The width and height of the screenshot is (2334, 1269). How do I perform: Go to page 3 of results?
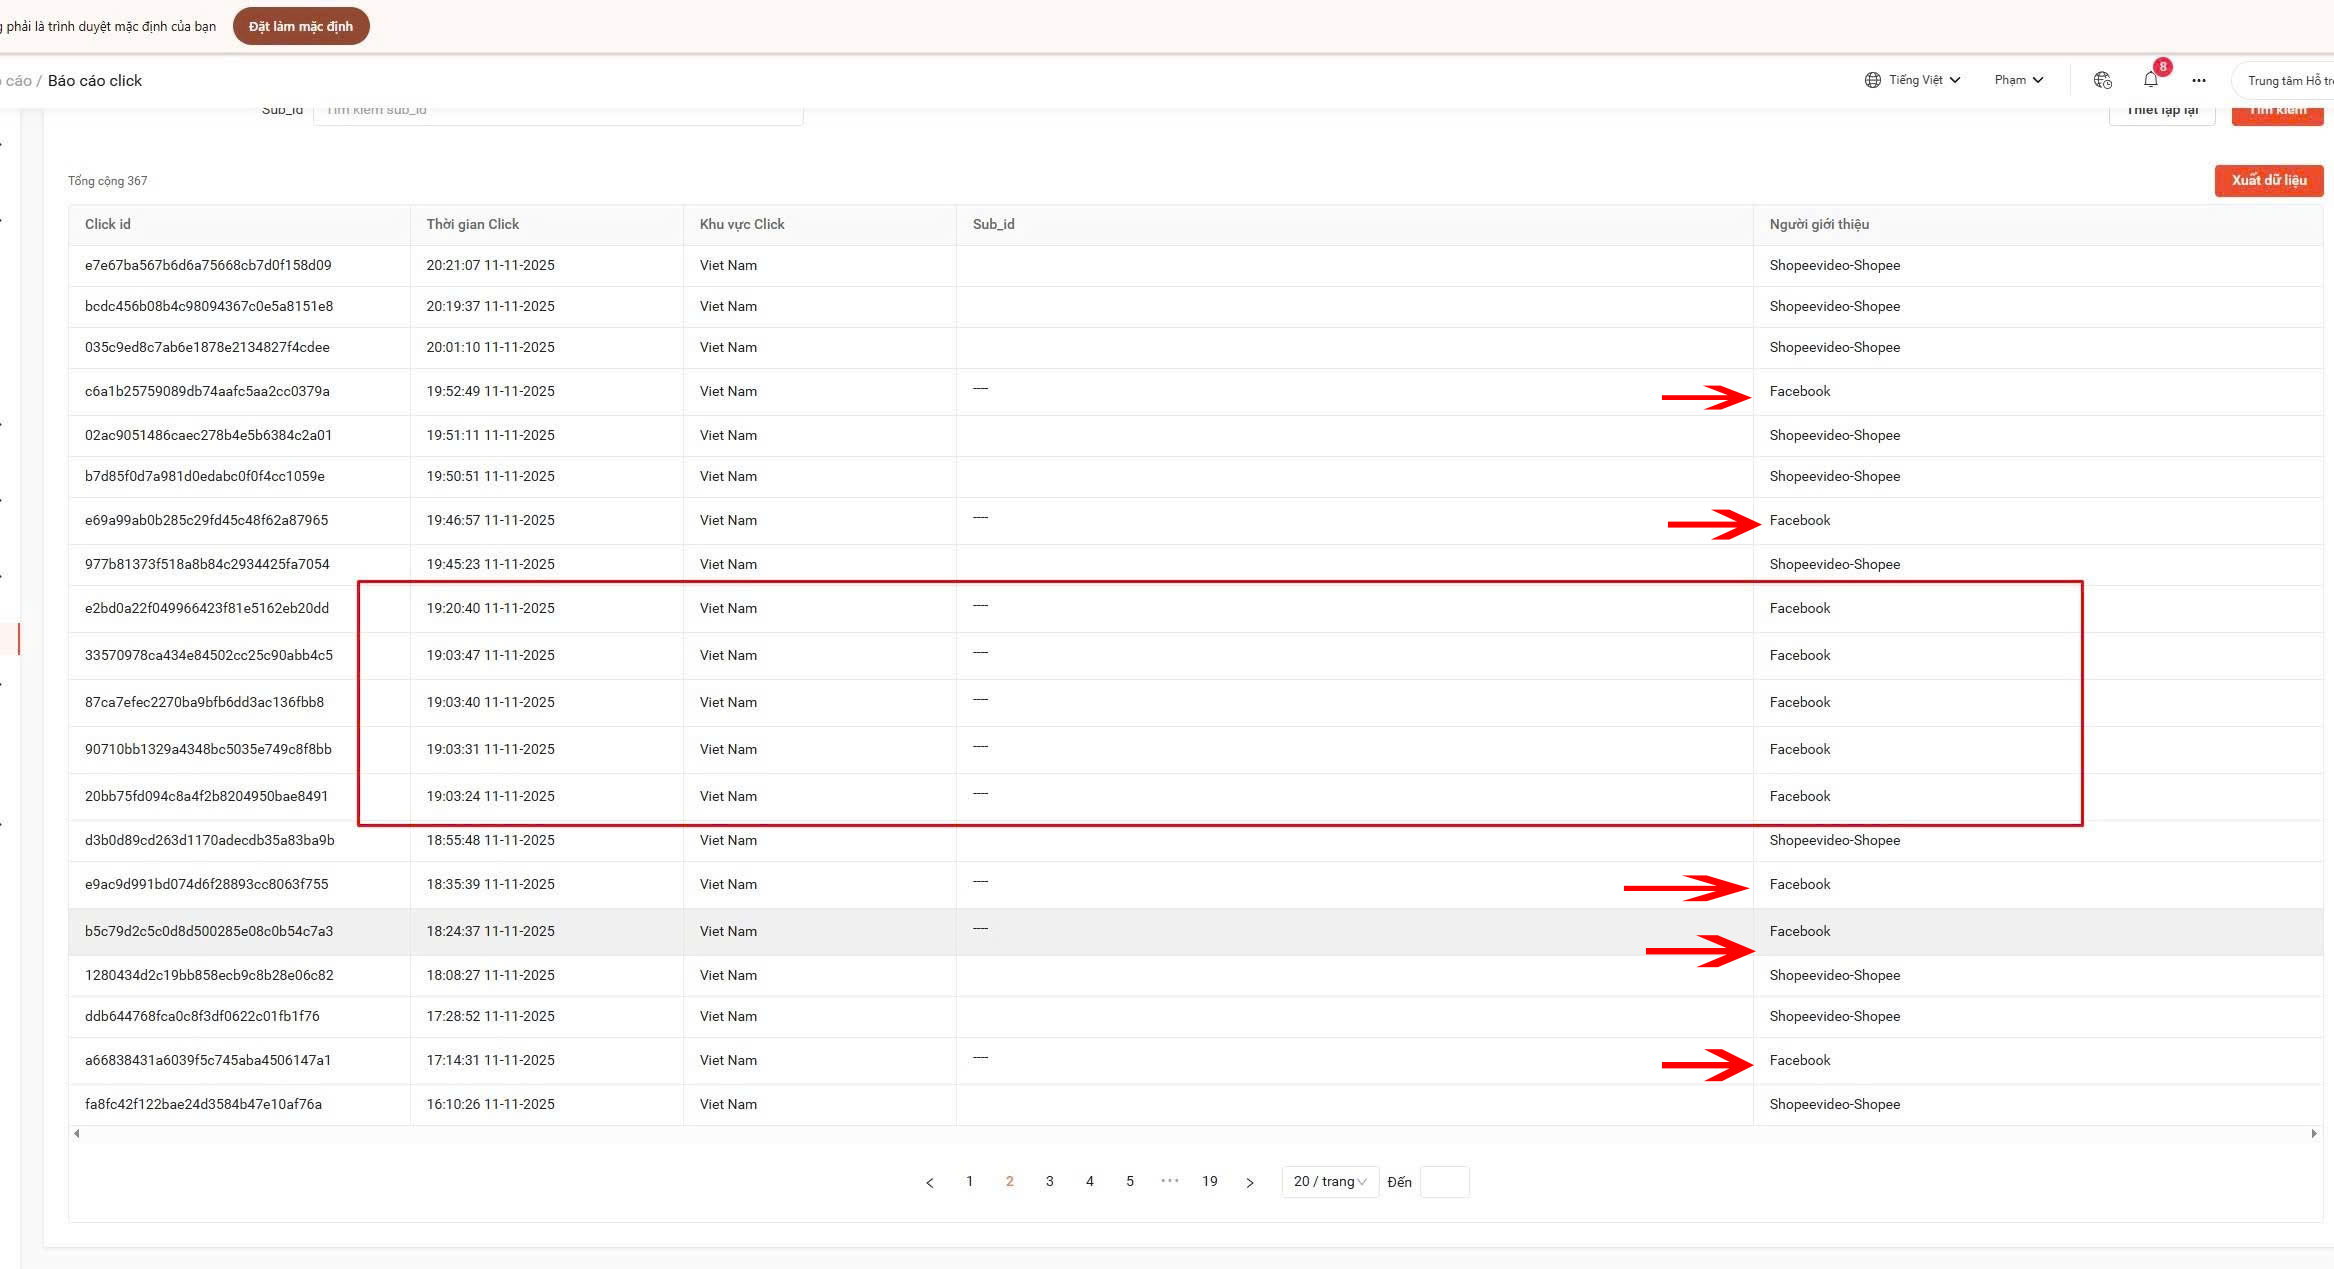pos(1049,1181)
